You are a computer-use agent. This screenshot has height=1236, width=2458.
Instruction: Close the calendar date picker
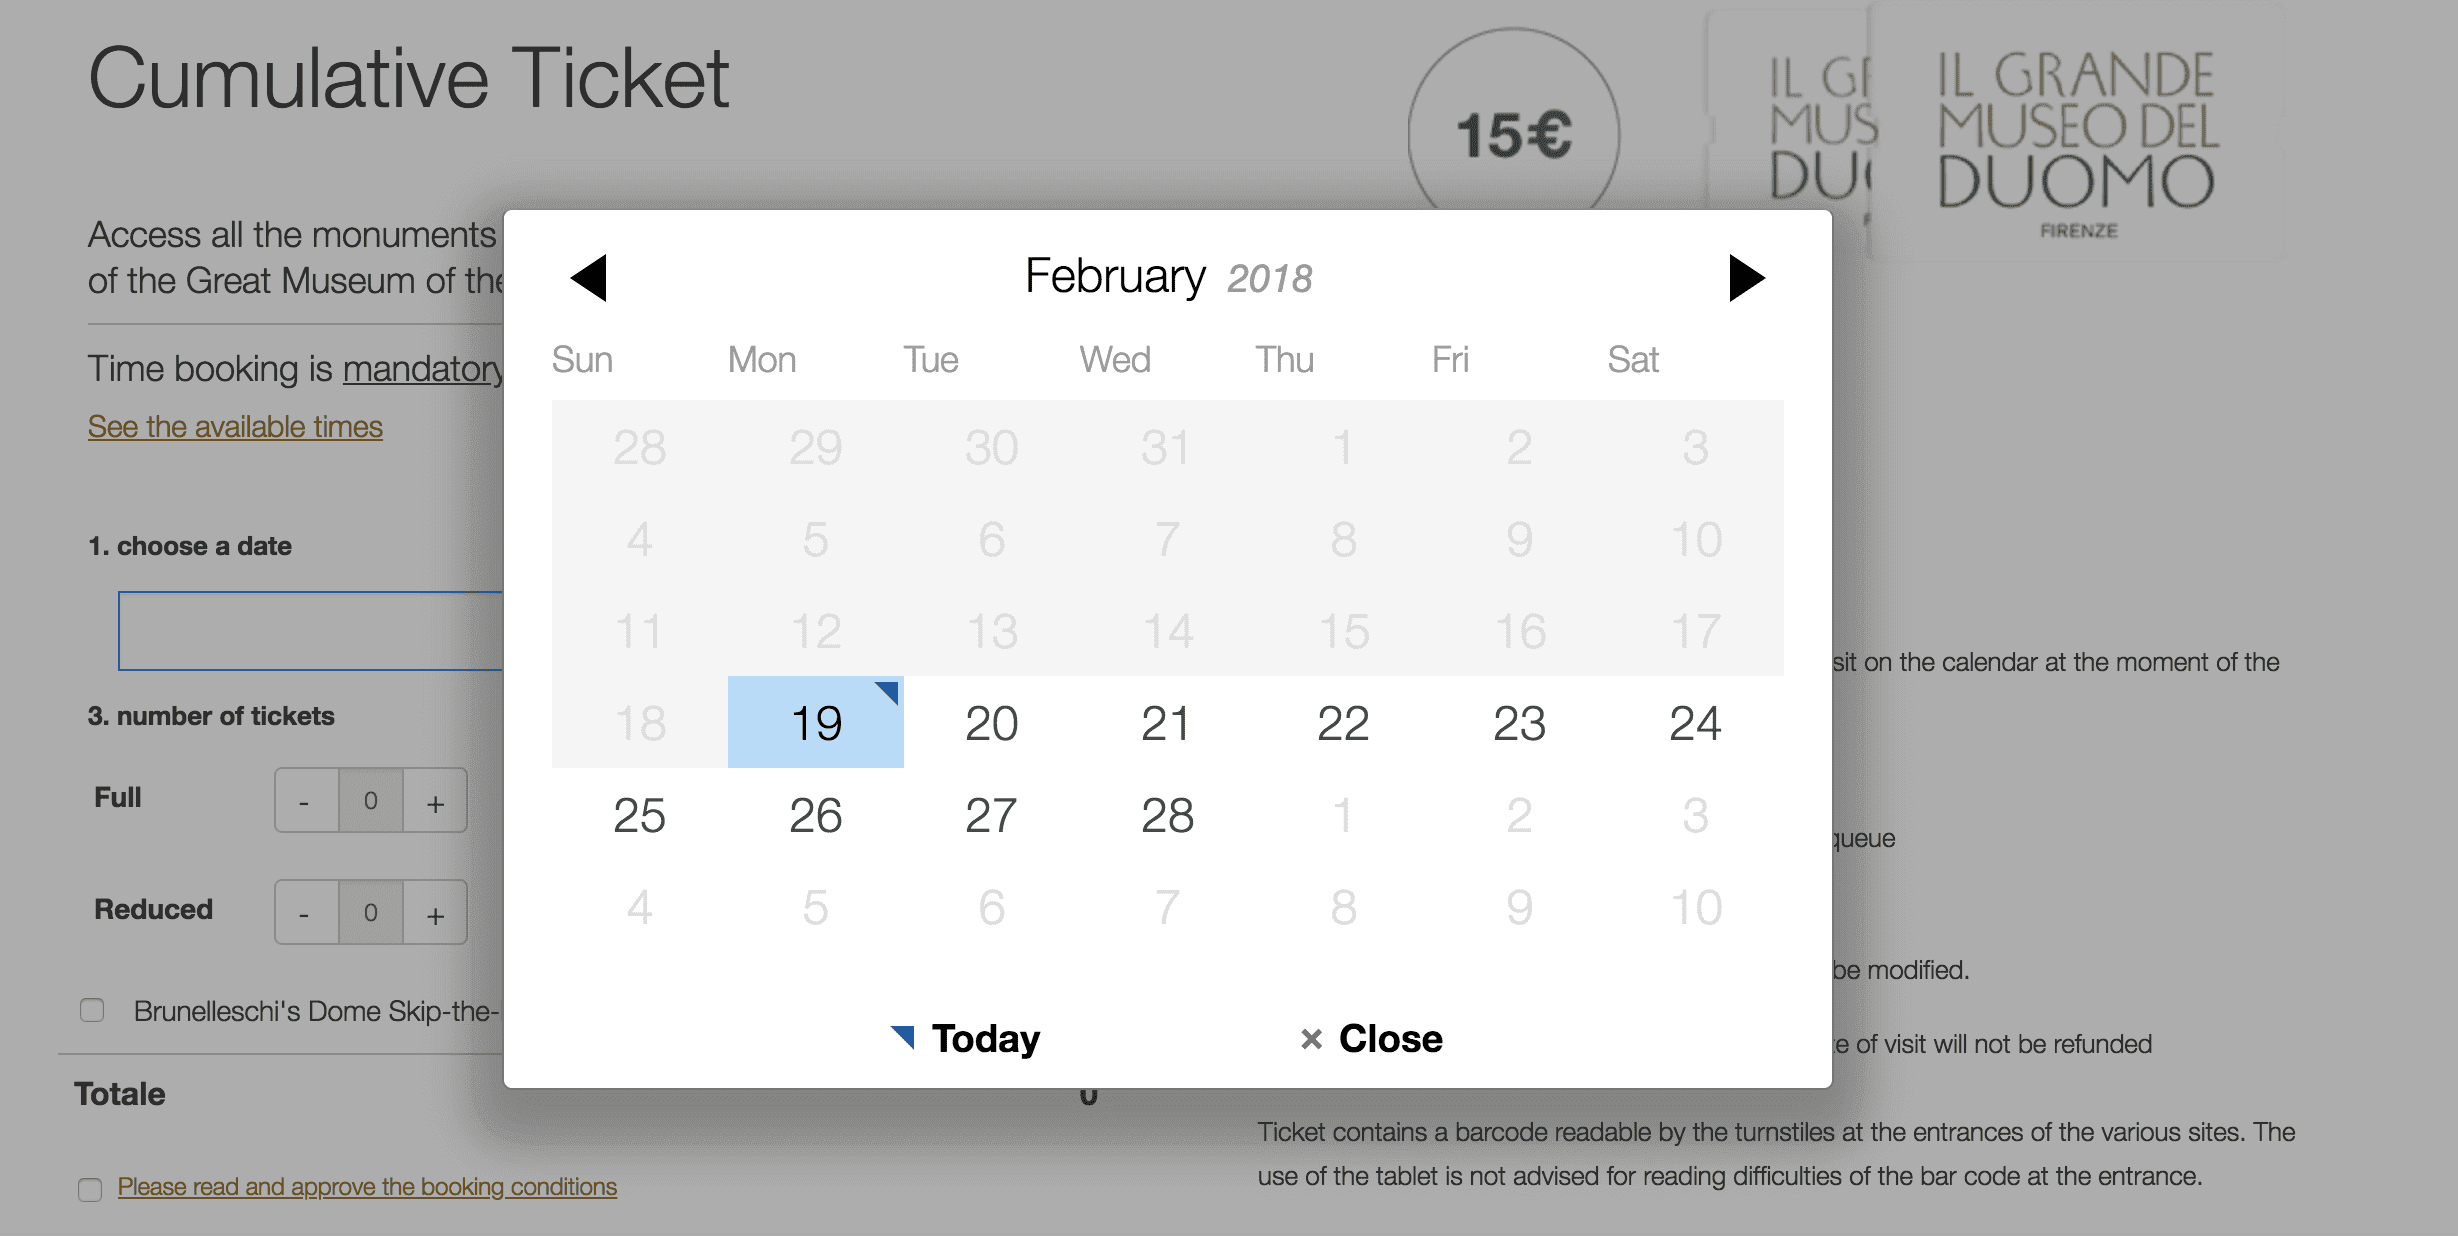click(x=1371, y=1039)
